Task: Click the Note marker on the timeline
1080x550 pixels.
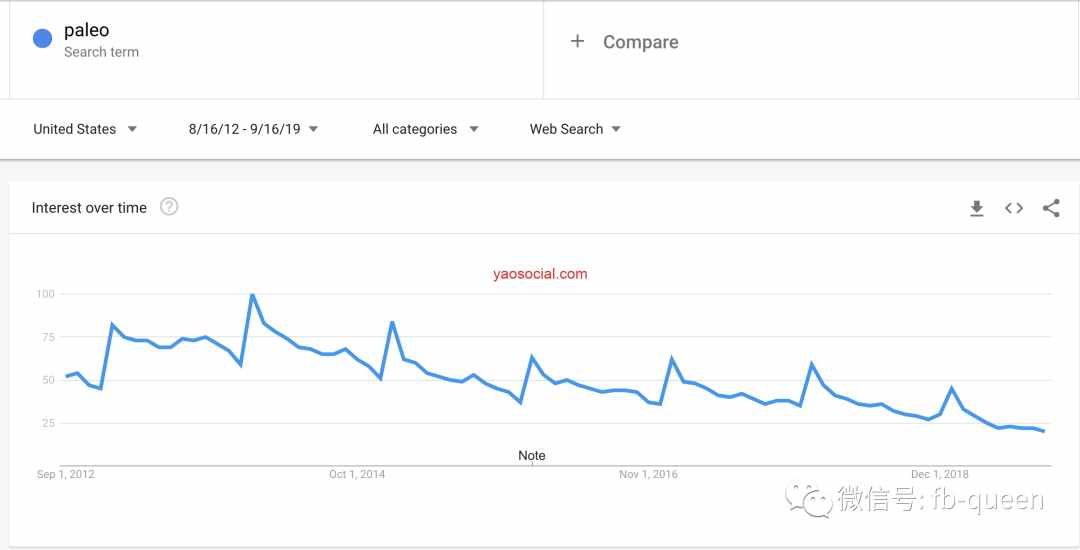Action: point(532,456)
